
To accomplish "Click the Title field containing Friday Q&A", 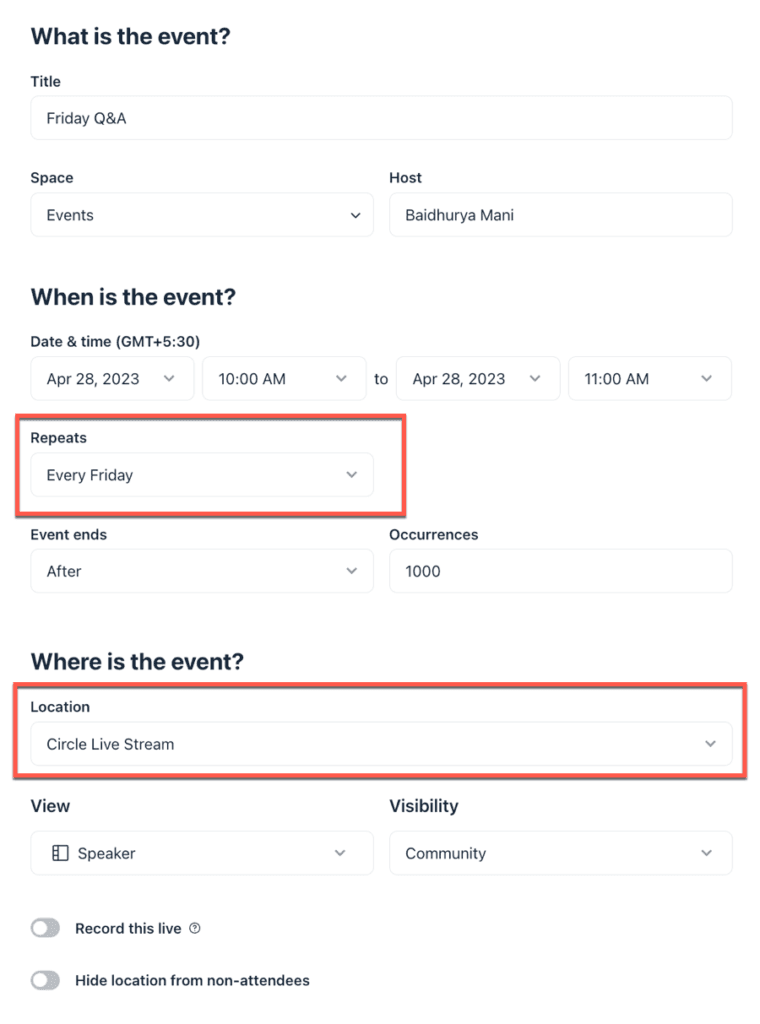I will click(x=381, y=118).
